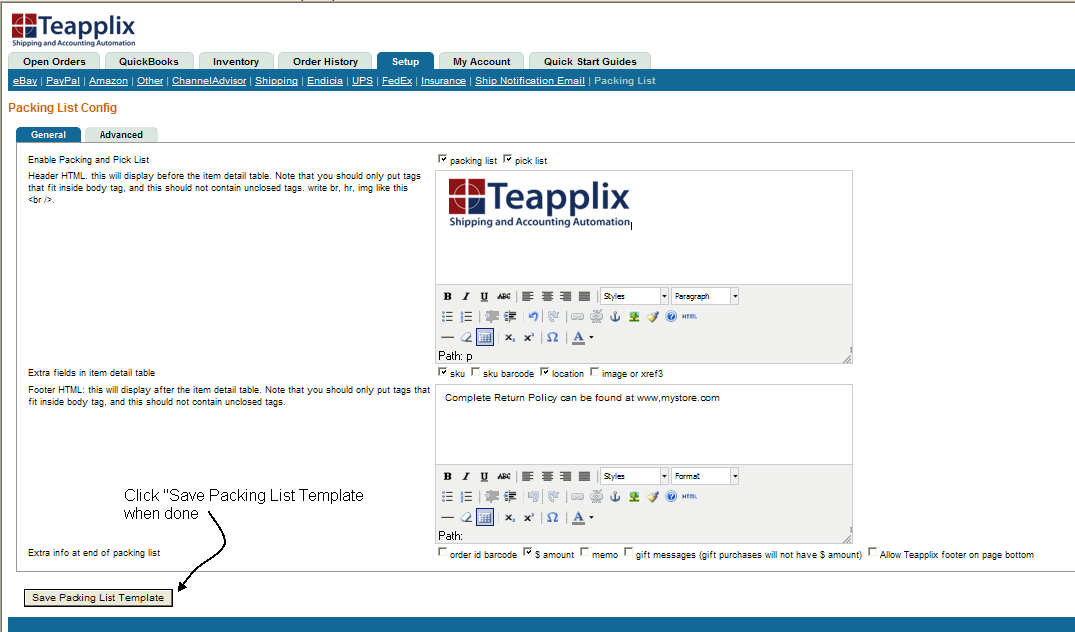Align text left in the header editor

pos(527,296)
